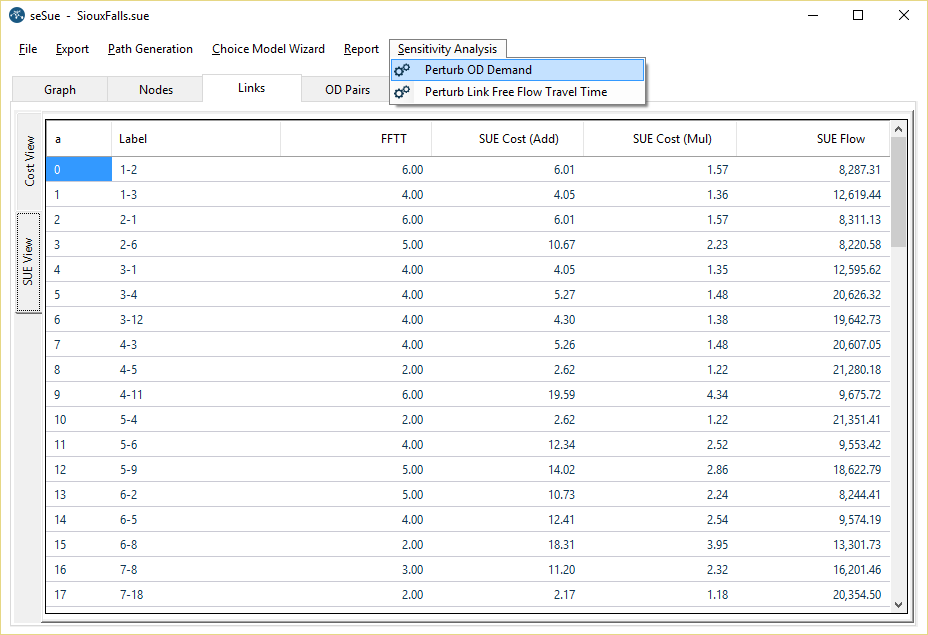Select the Cost View vertical tab

[29, 160]
